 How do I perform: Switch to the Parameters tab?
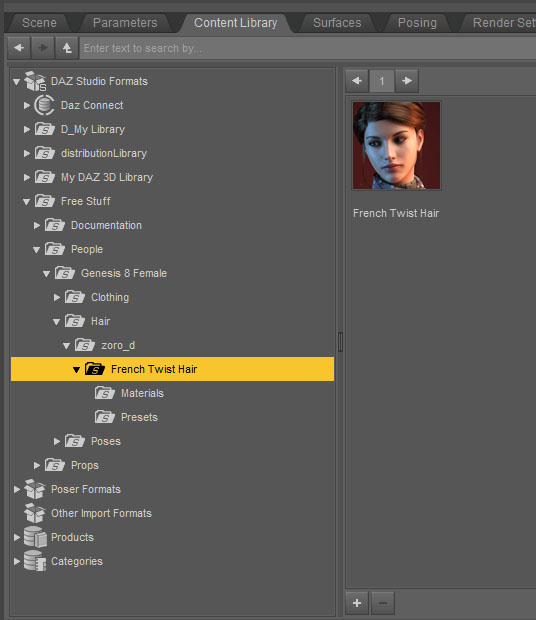point(125,23)
